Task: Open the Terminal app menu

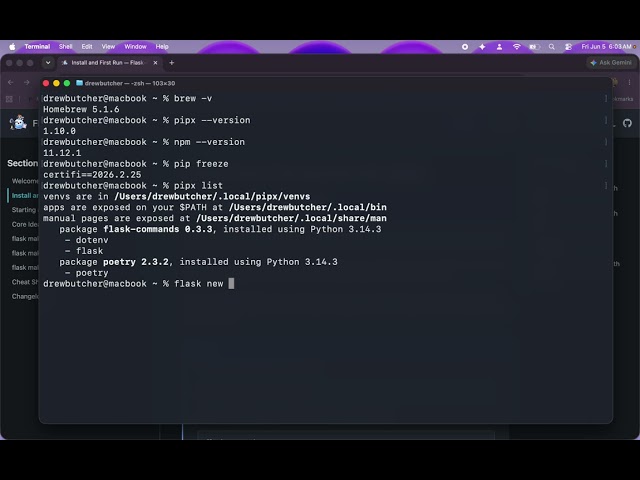Action: (37, 47)
